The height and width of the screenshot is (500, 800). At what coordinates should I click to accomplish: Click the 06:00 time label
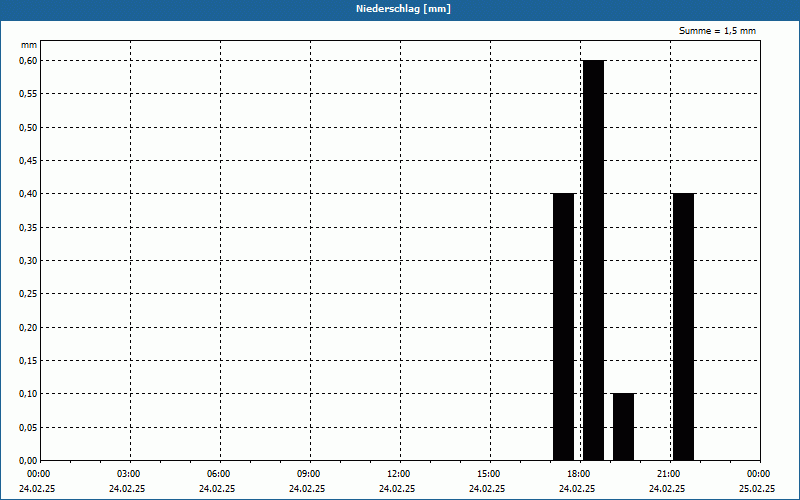218,474
